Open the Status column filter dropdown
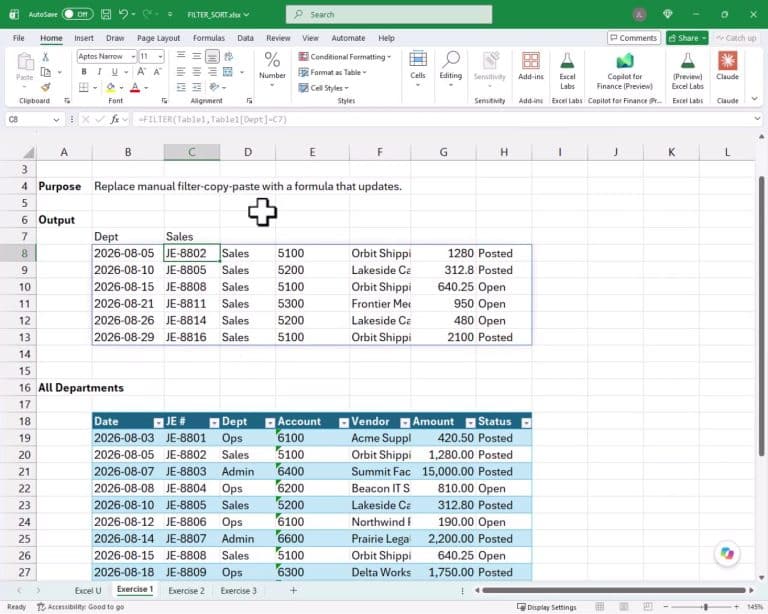The image size is (768, 614). [x=527, y=423]
